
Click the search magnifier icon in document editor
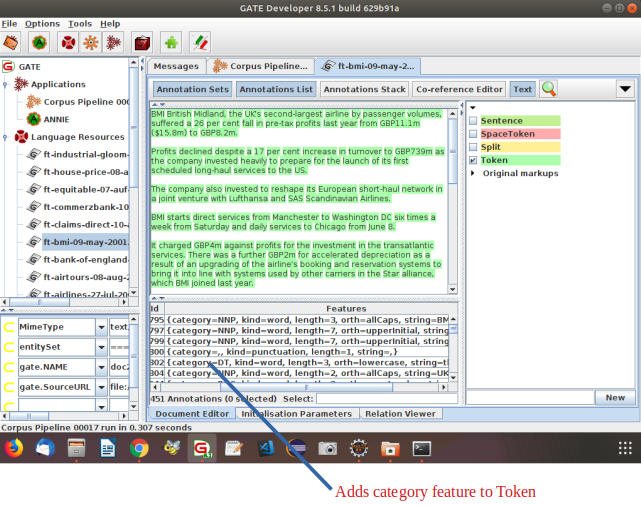point(549,89)
